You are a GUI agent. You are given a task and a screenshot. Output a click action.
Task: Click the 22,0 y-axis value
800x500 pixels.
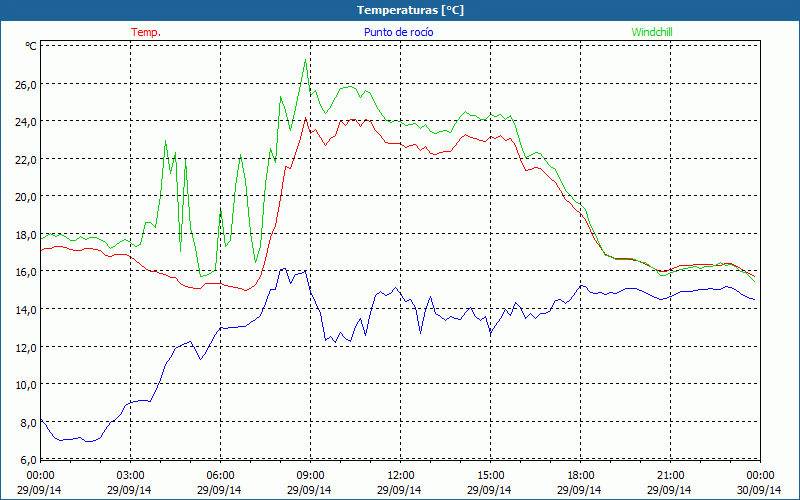[26, 159]
